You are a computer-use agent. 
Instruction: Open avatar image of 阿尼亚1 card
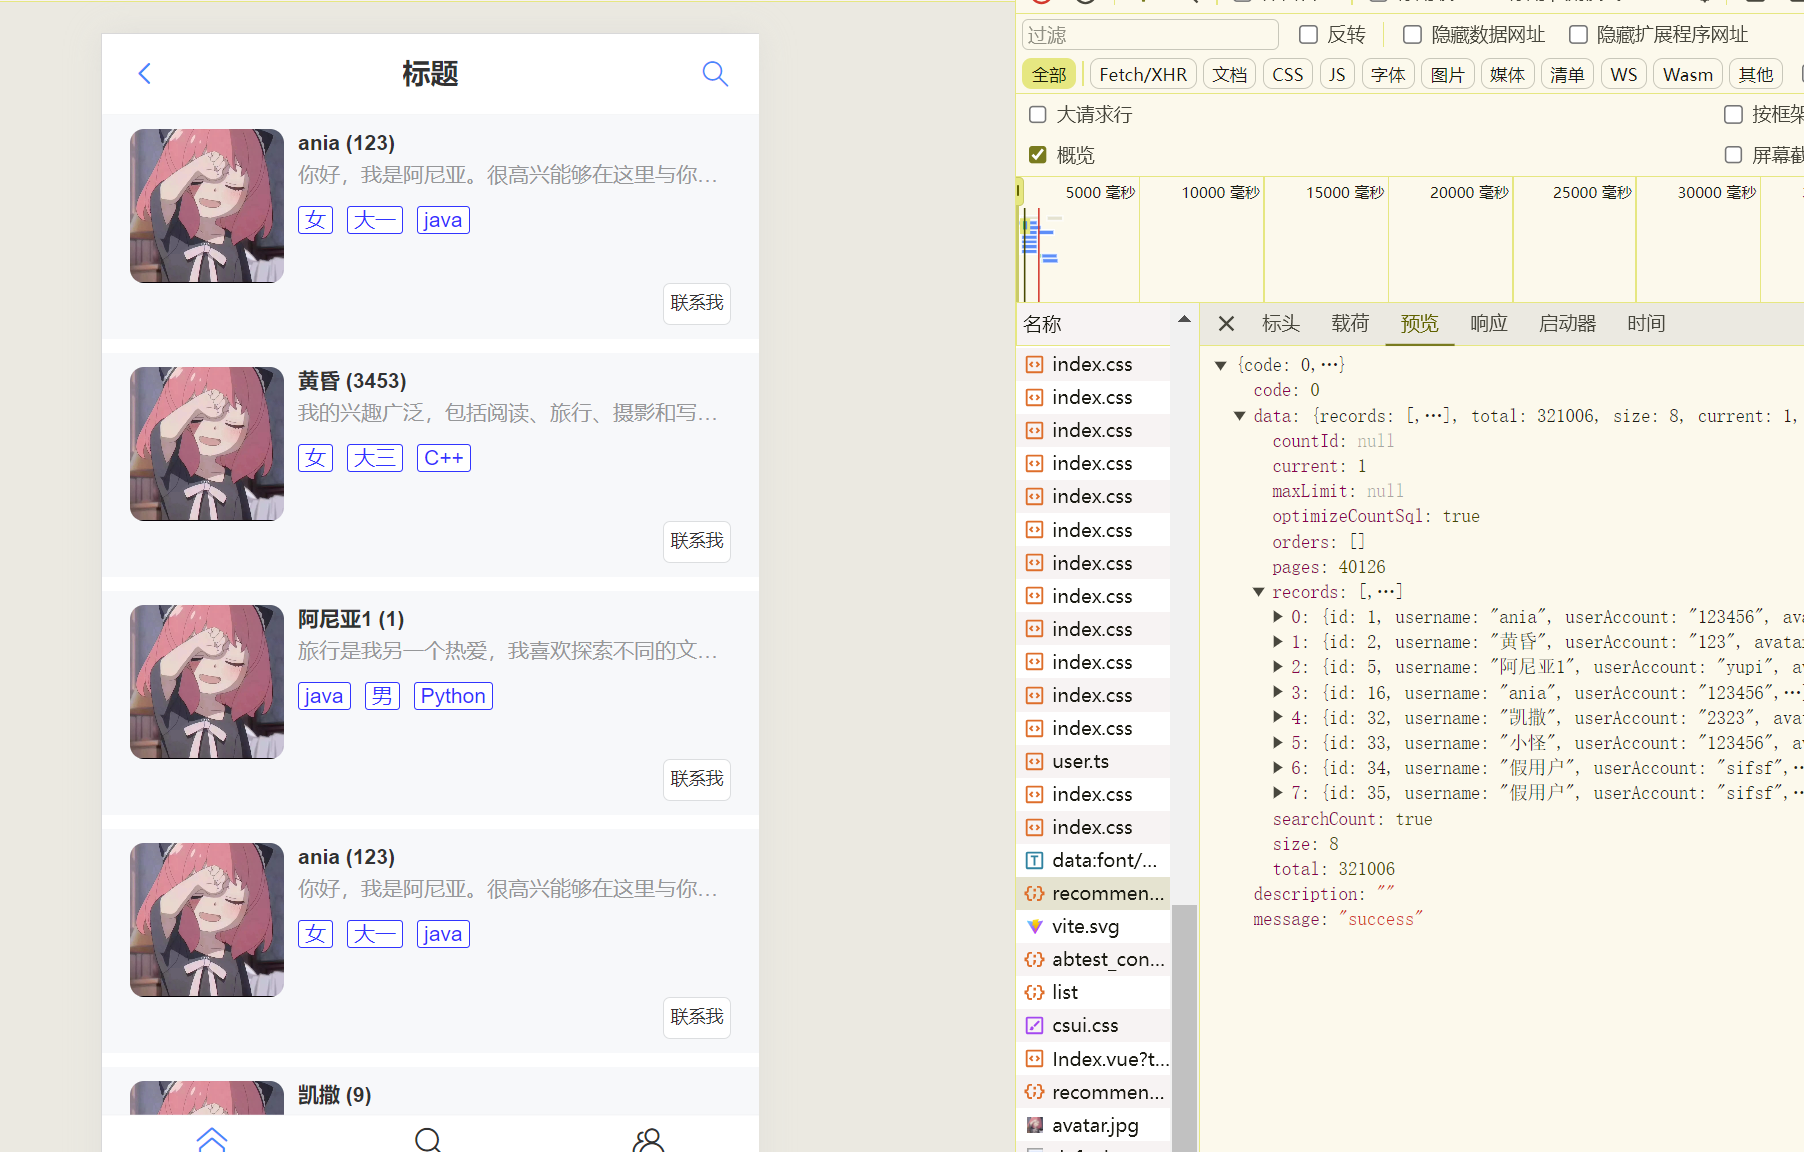tap(207, 682)
